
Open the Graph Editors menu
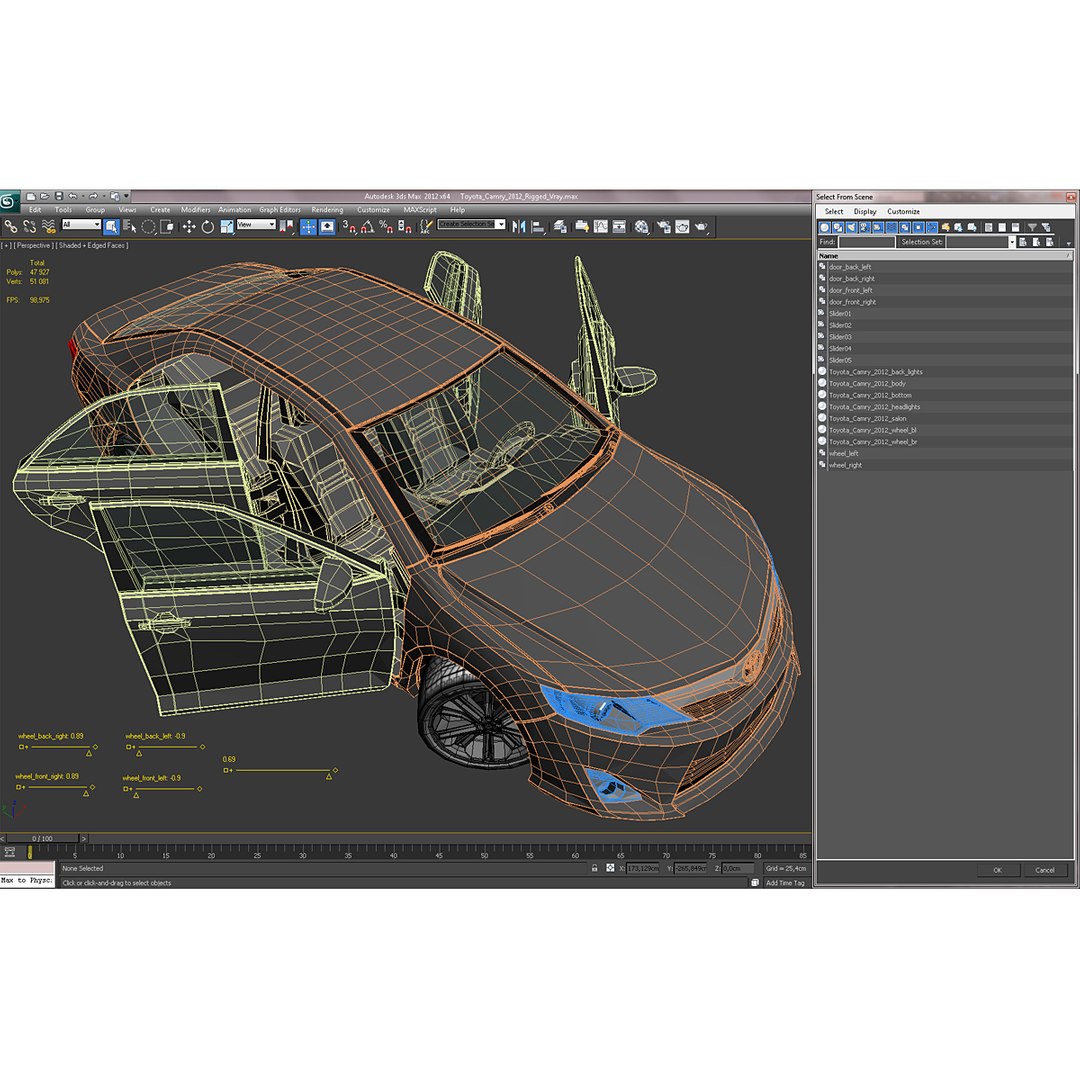click(280, 210)
